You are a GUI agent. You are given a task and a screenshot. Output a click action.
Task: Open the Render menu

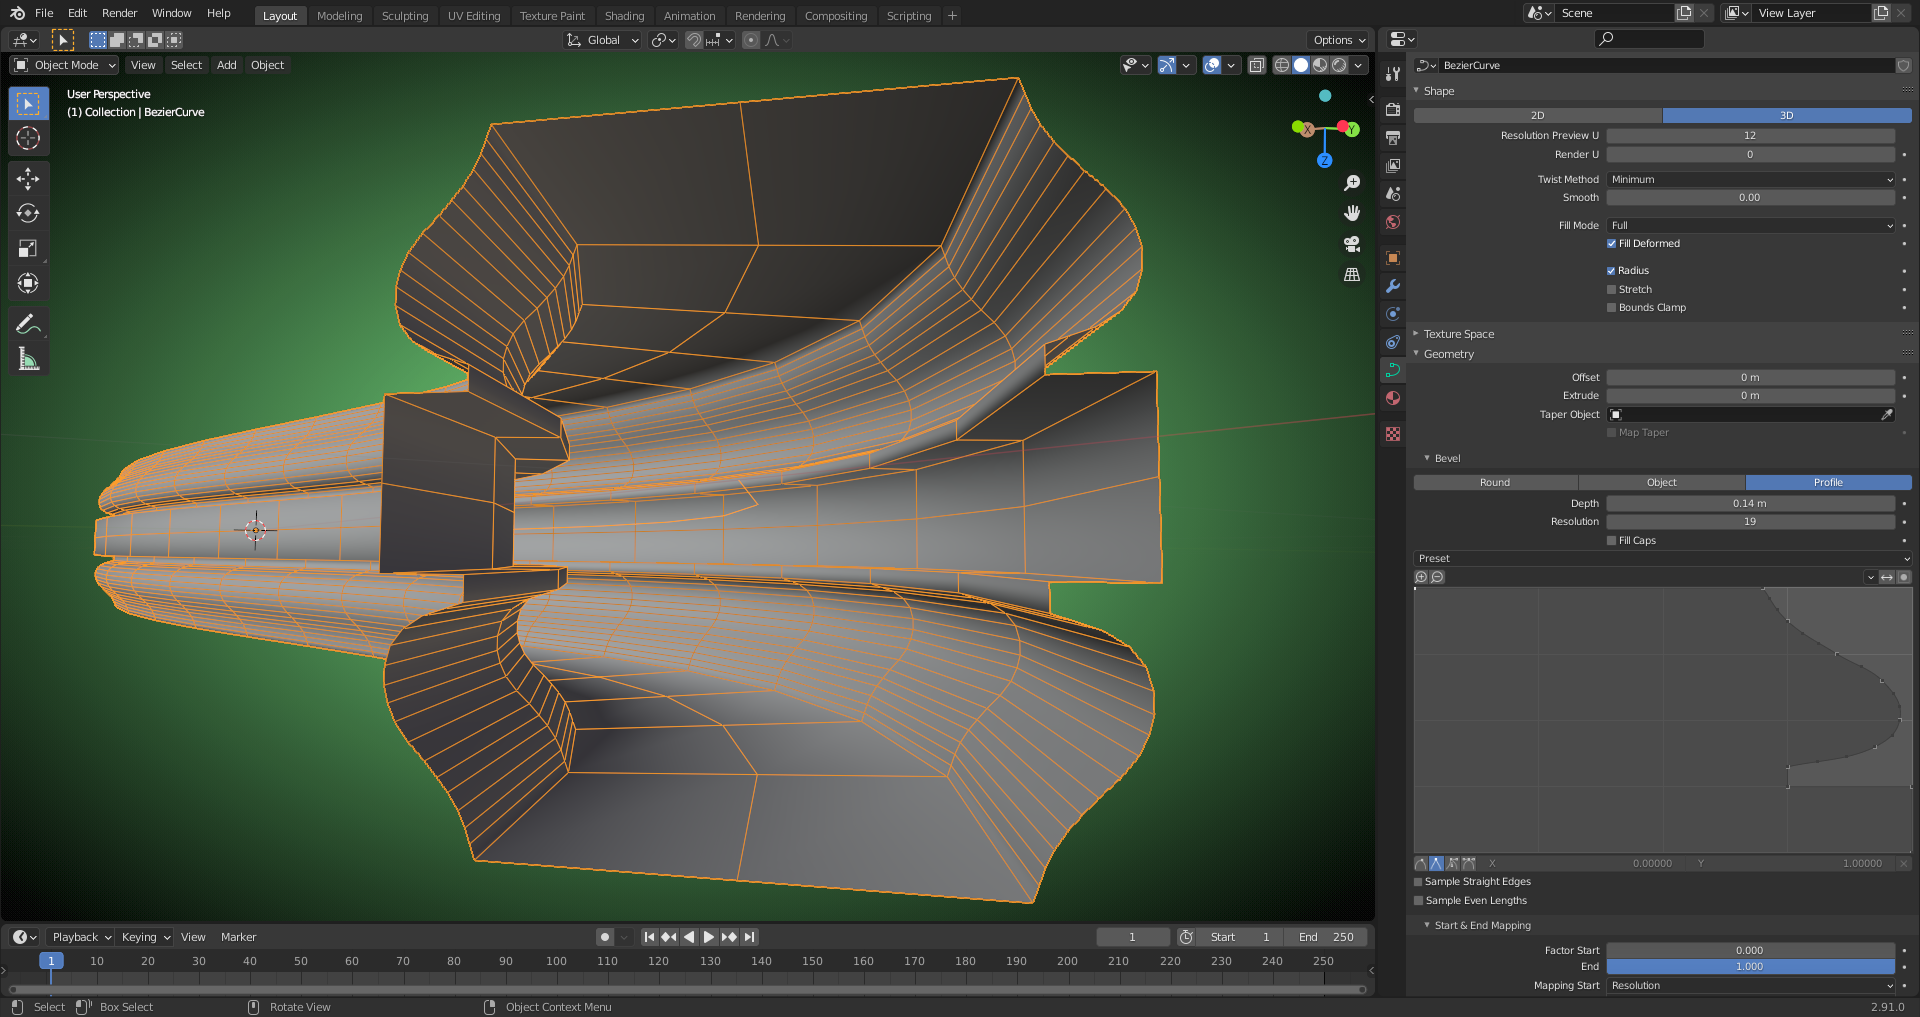(x=119, y=13)
